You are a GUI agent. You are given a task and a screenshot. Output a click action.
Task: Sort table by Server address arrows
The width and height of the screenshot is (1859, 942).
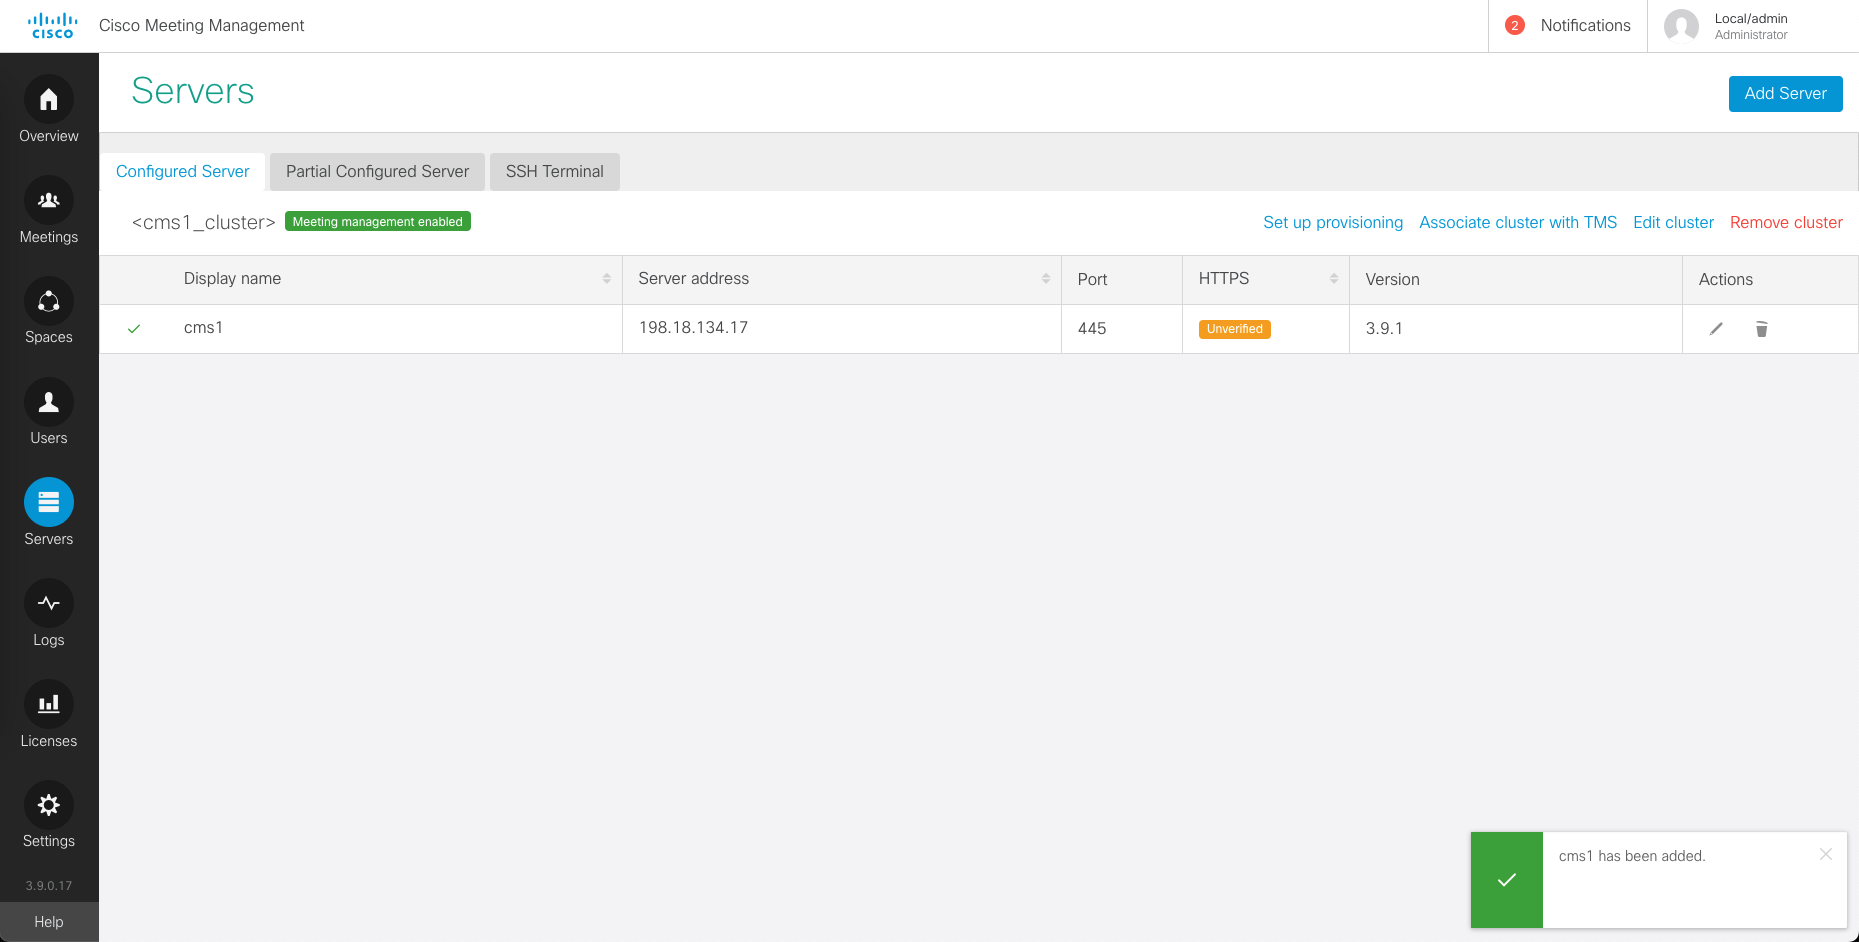point(1045,279)
